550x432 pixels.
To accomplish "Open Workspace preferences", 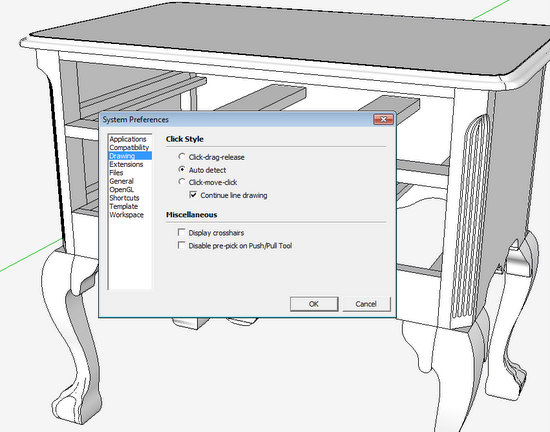I will (126, 215).
